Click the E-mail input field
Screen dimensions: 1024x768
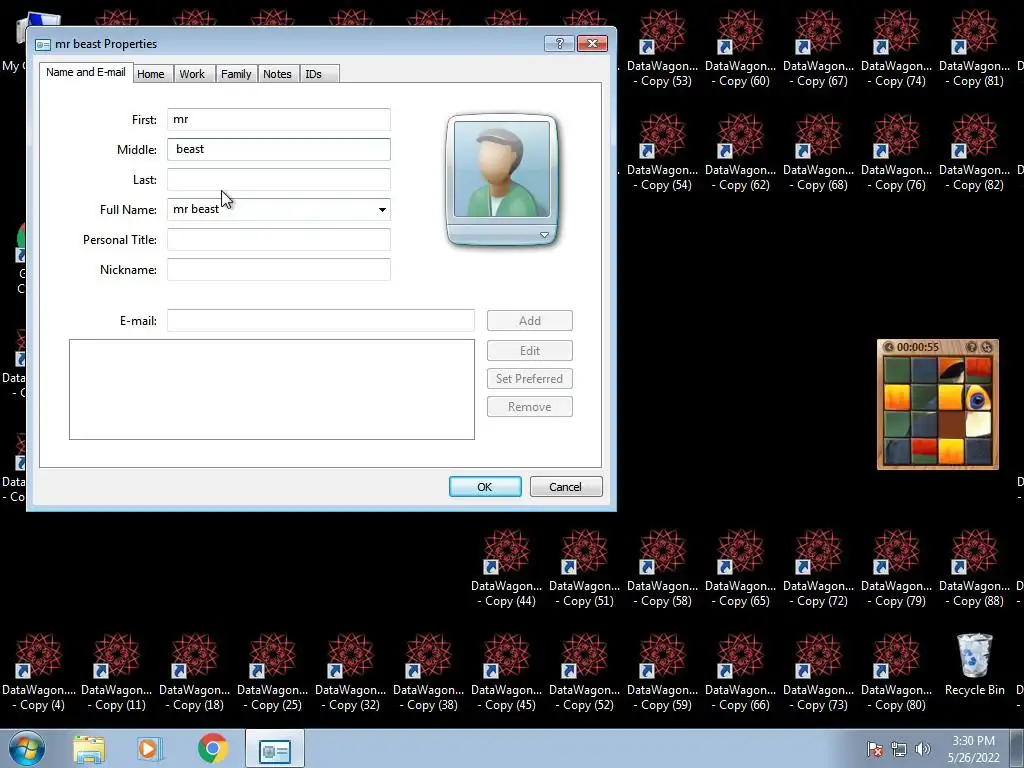click(x=321, y=321)
